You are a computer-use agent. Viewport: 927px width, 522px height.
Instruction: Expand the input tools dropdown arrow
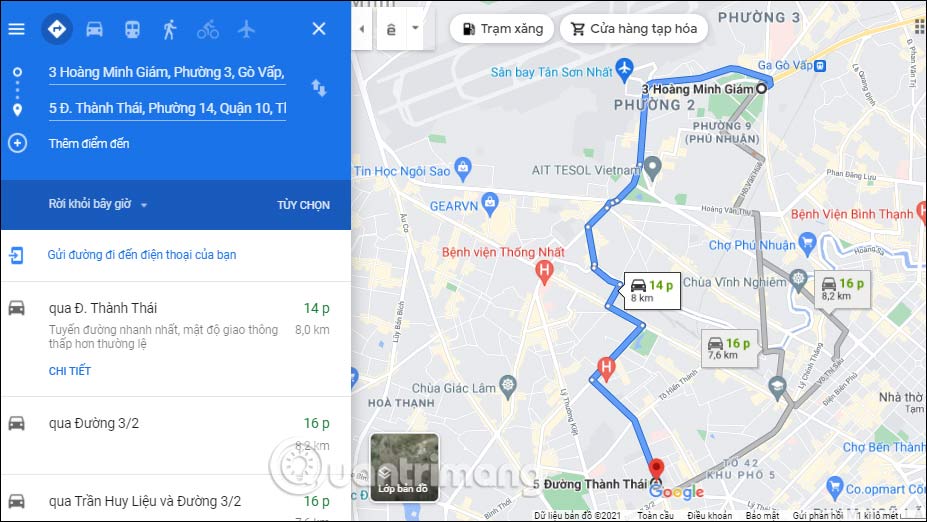(416, 28)
